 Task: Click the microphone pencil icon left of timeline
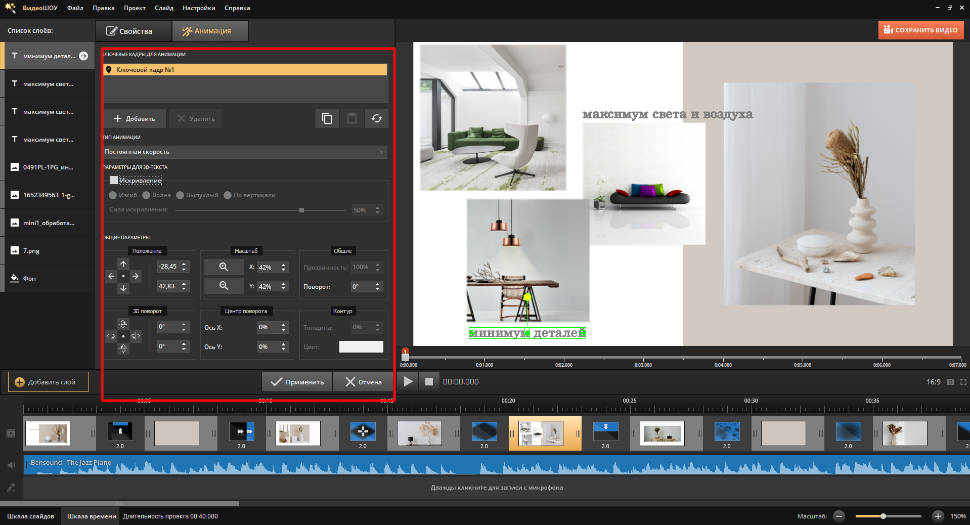[x=11, y=488]
